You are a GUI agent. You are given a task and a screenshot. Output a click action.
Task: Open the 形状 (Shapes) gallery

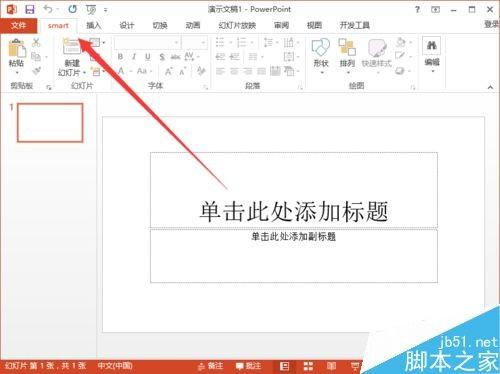coord(321,55)
